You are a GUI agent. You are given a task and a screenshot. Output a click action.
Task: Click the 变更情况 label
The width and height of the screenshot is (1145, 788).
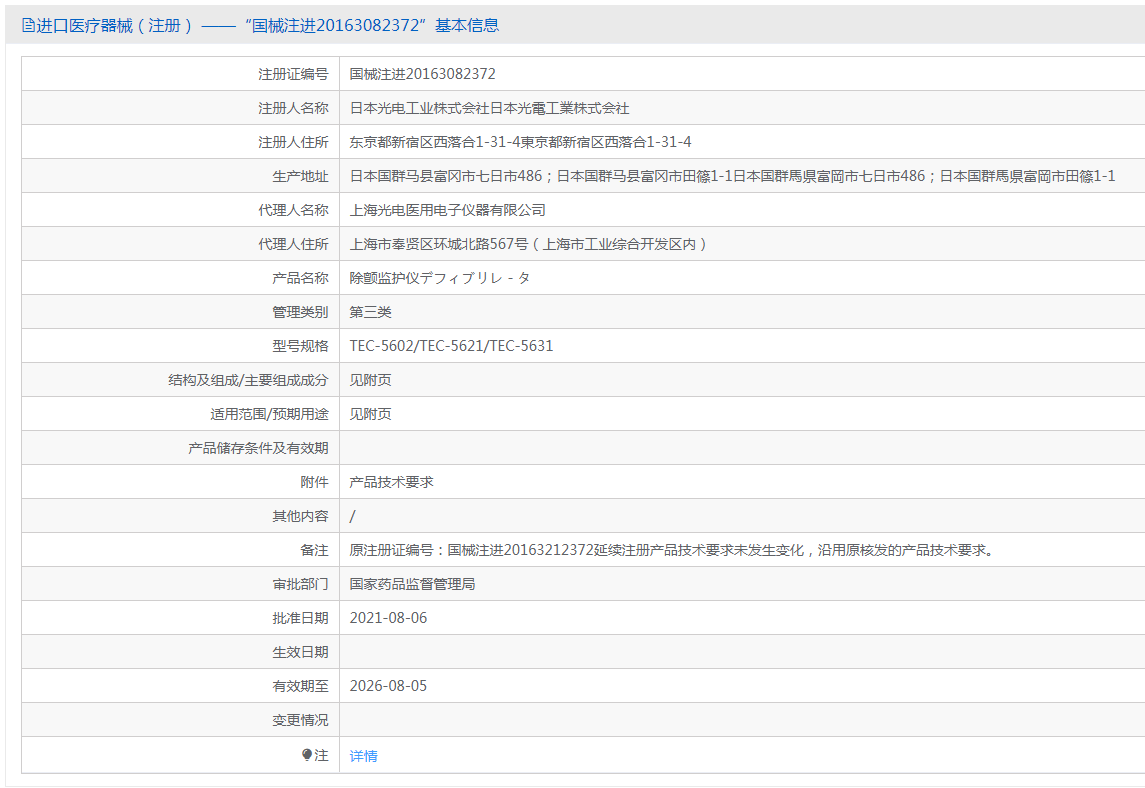(x=300, y=720)
